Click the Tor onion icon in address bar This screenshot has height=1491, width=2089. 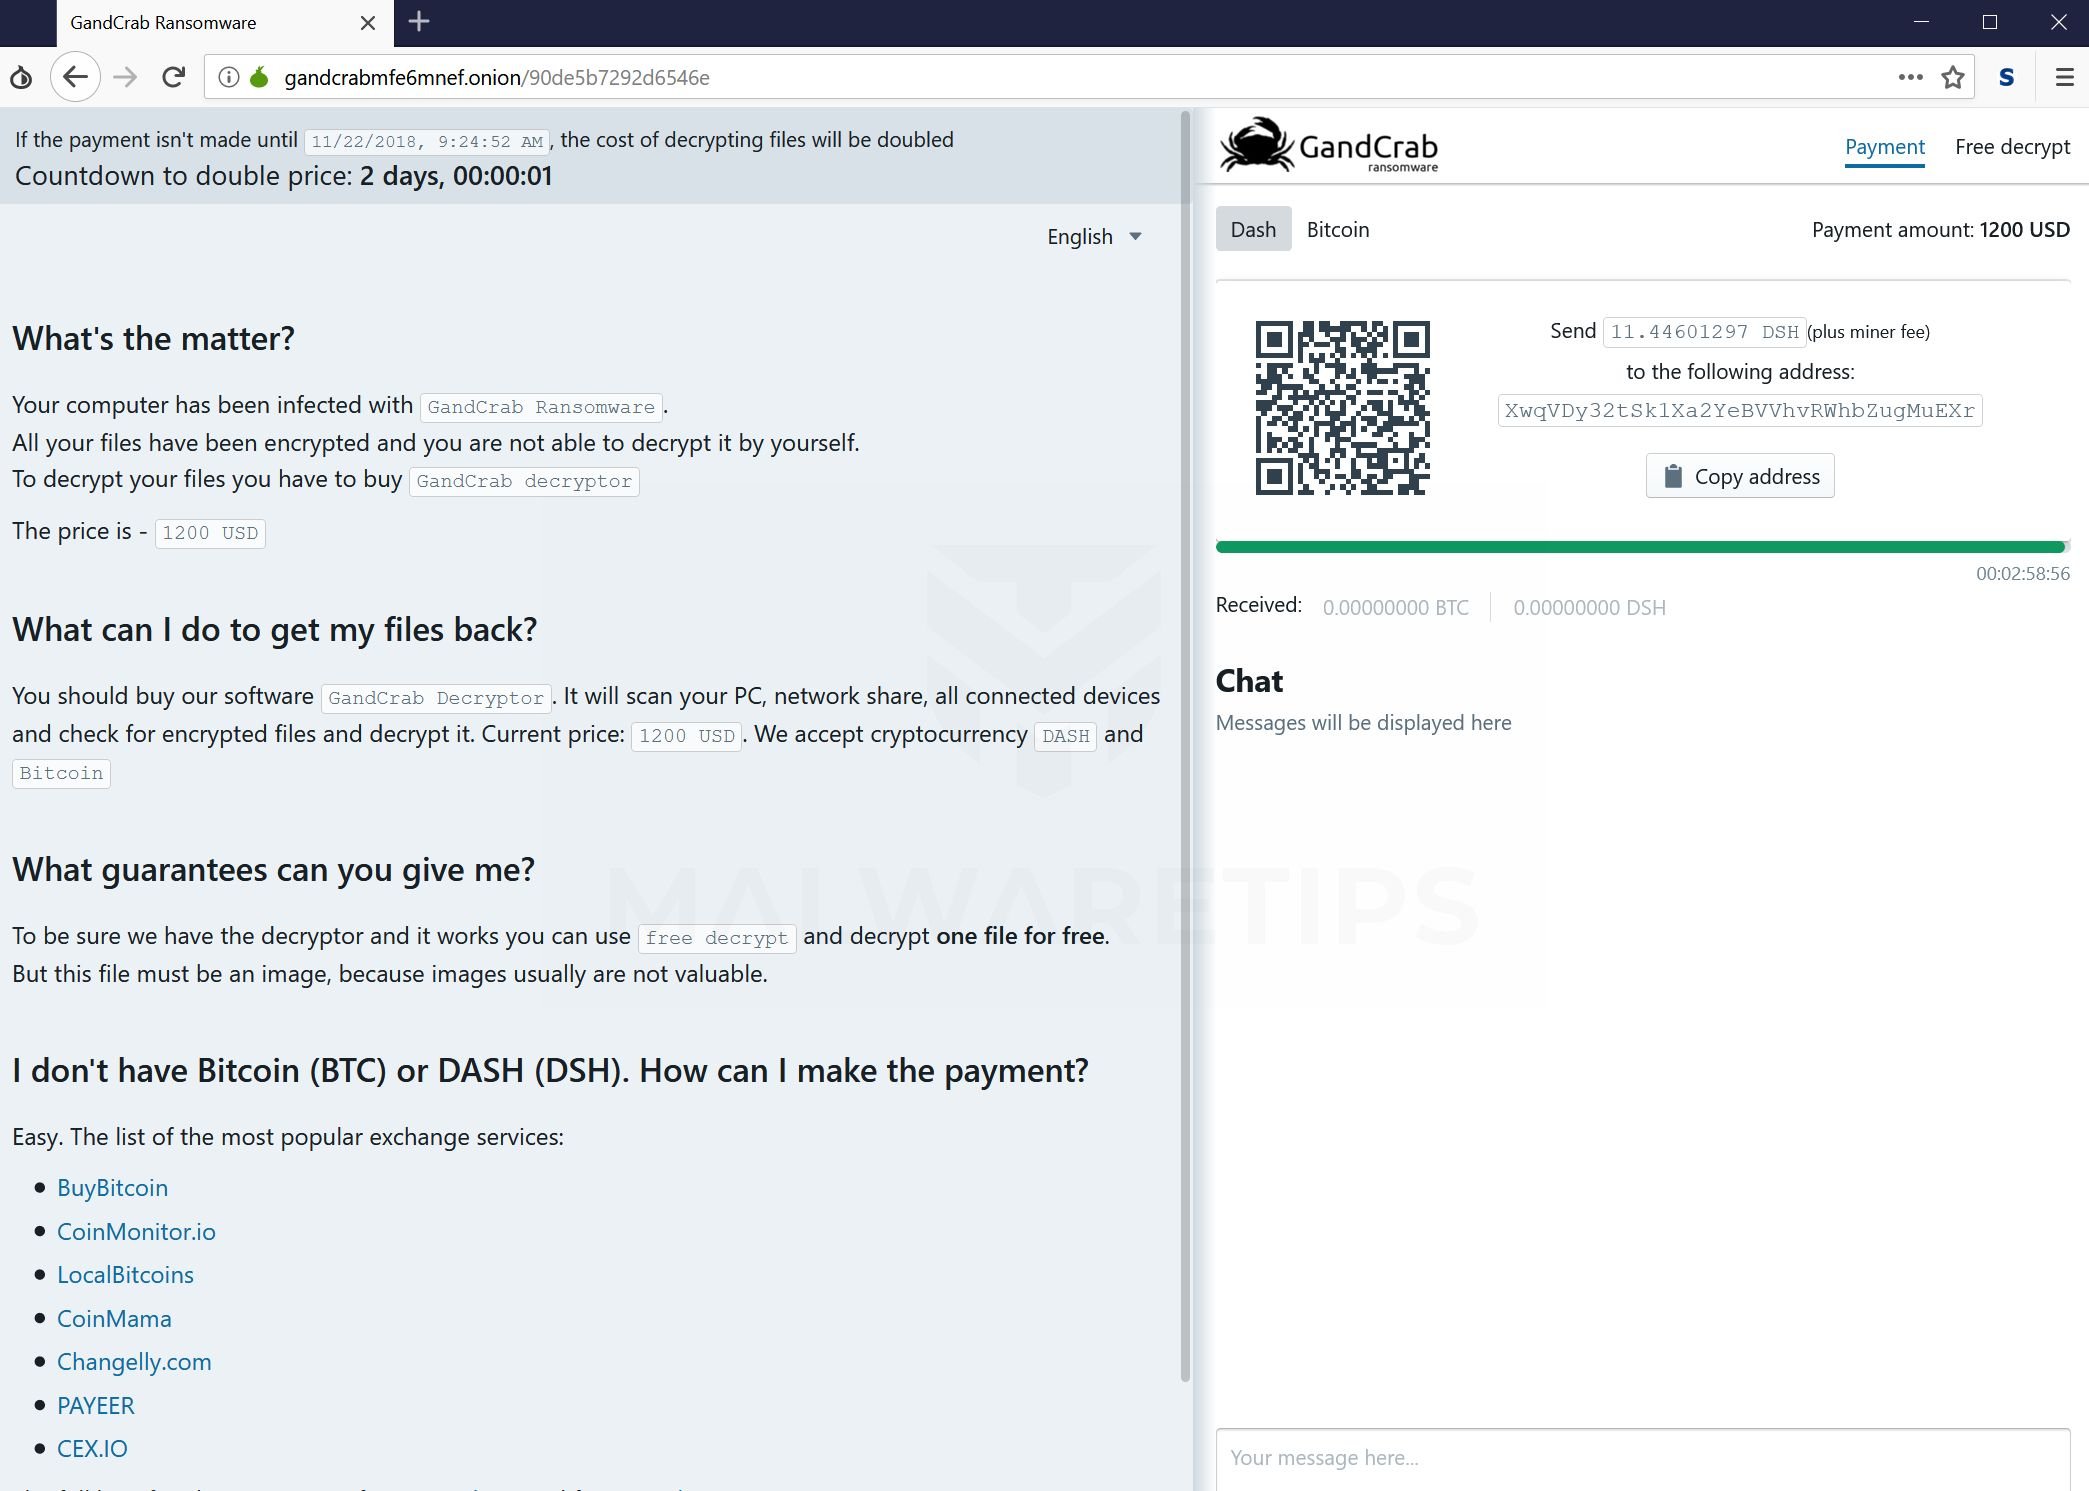pyautogui.click(x=259, y=77)
